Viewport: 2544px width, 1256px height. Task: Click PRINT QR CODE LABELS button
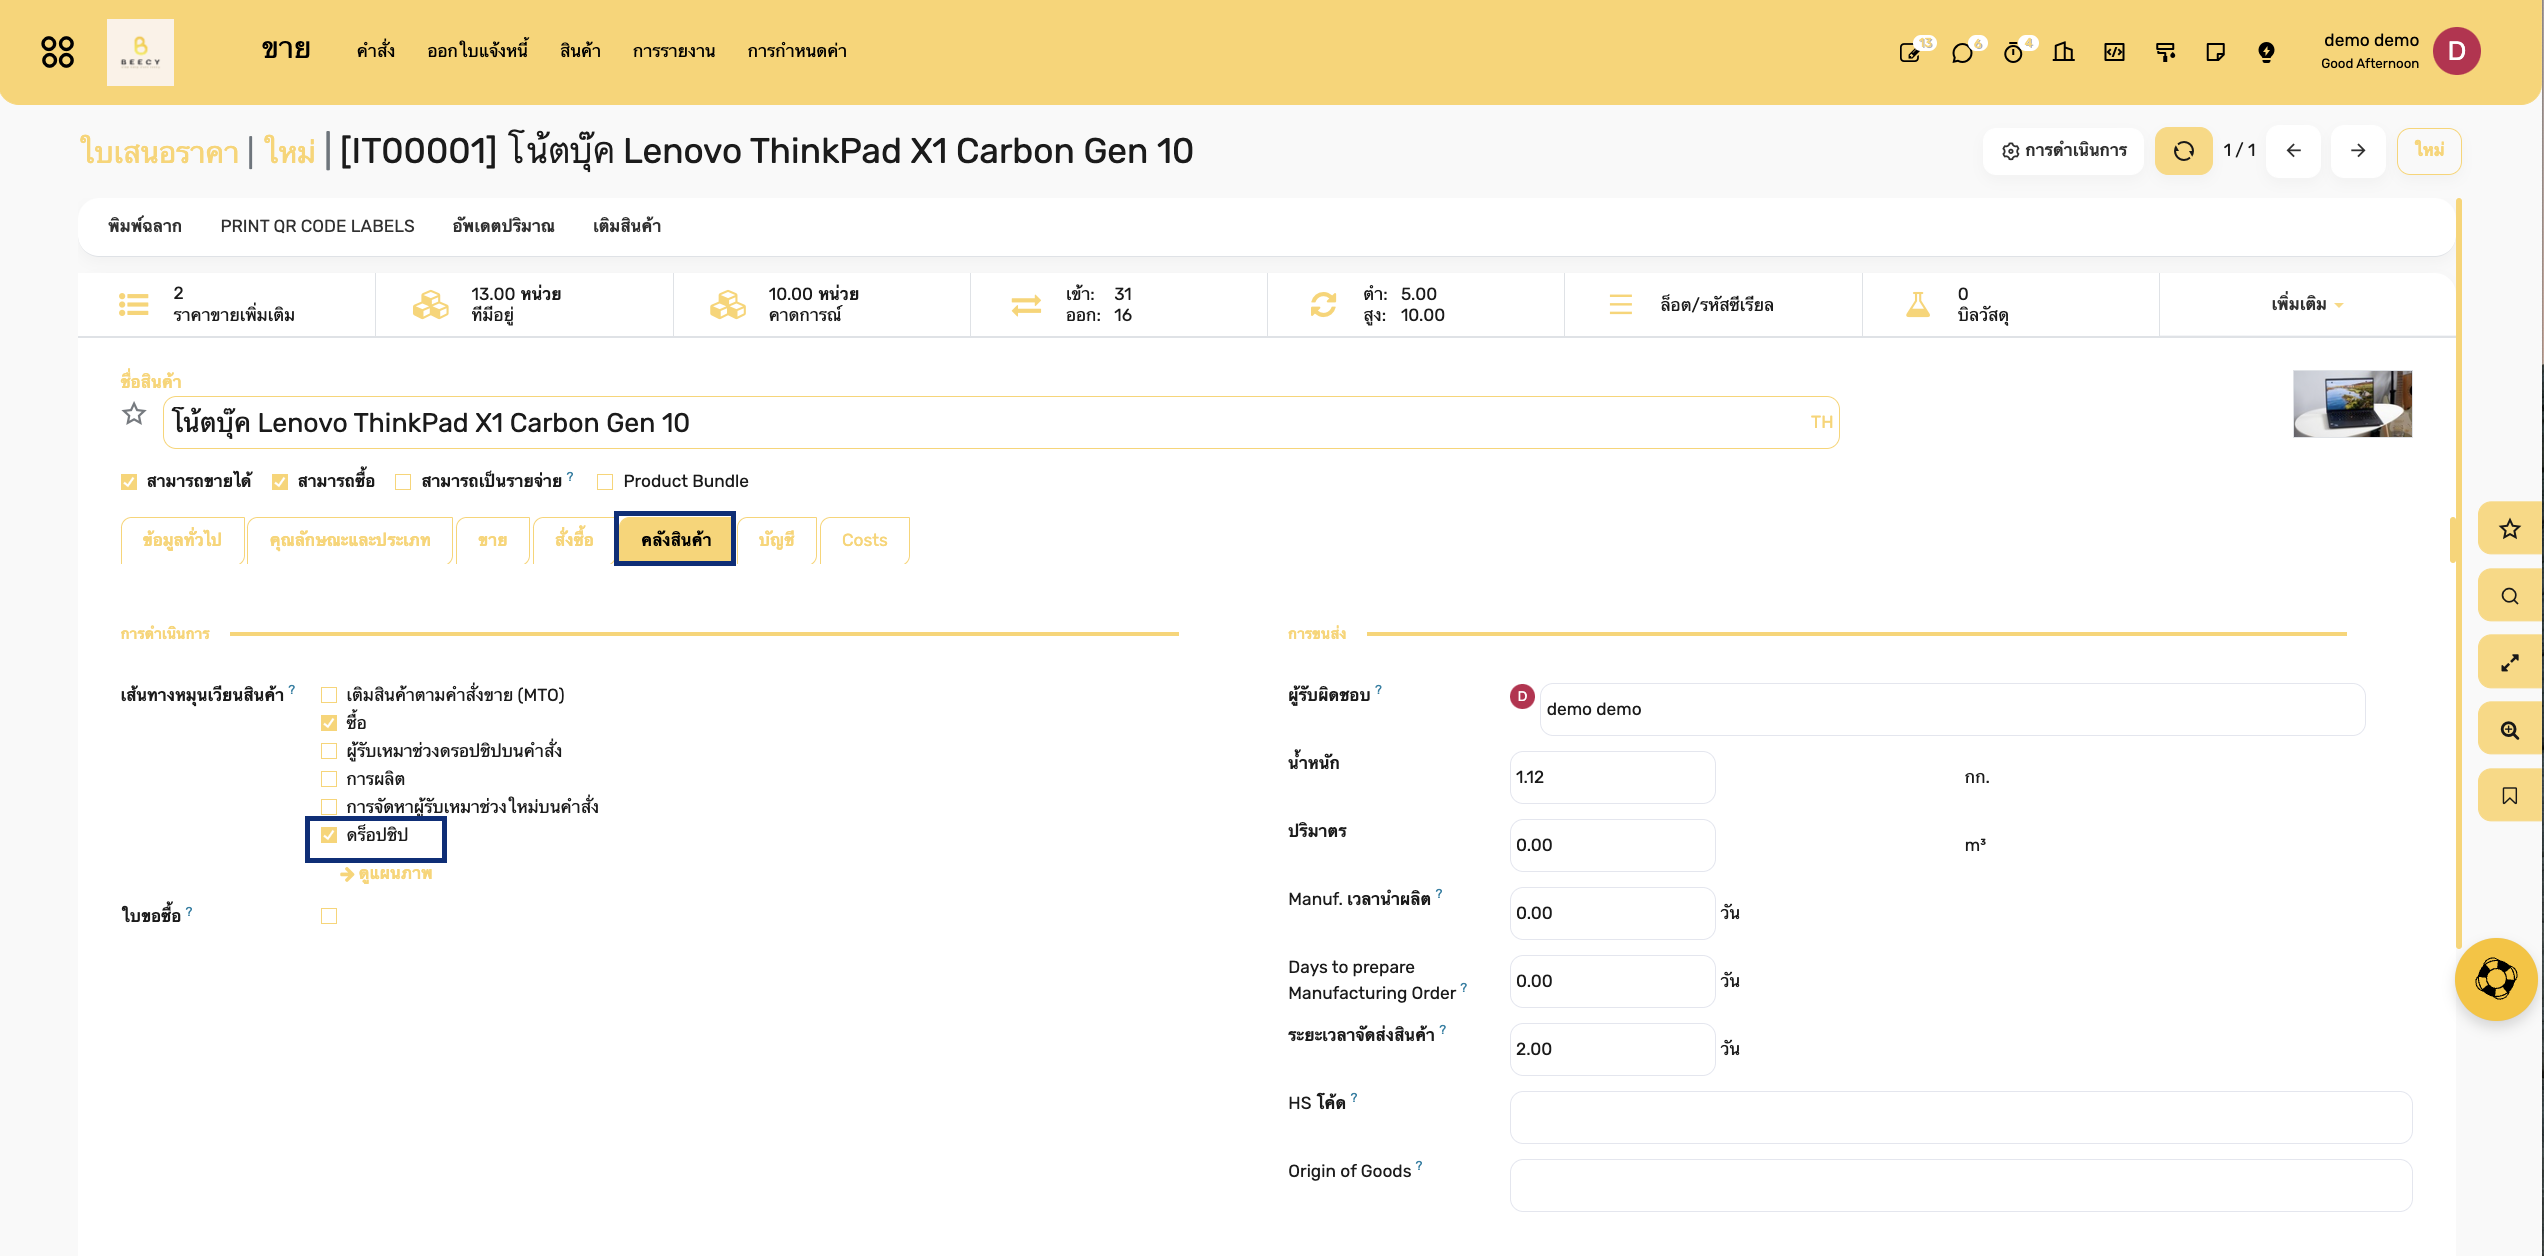[x=317, y=226]
